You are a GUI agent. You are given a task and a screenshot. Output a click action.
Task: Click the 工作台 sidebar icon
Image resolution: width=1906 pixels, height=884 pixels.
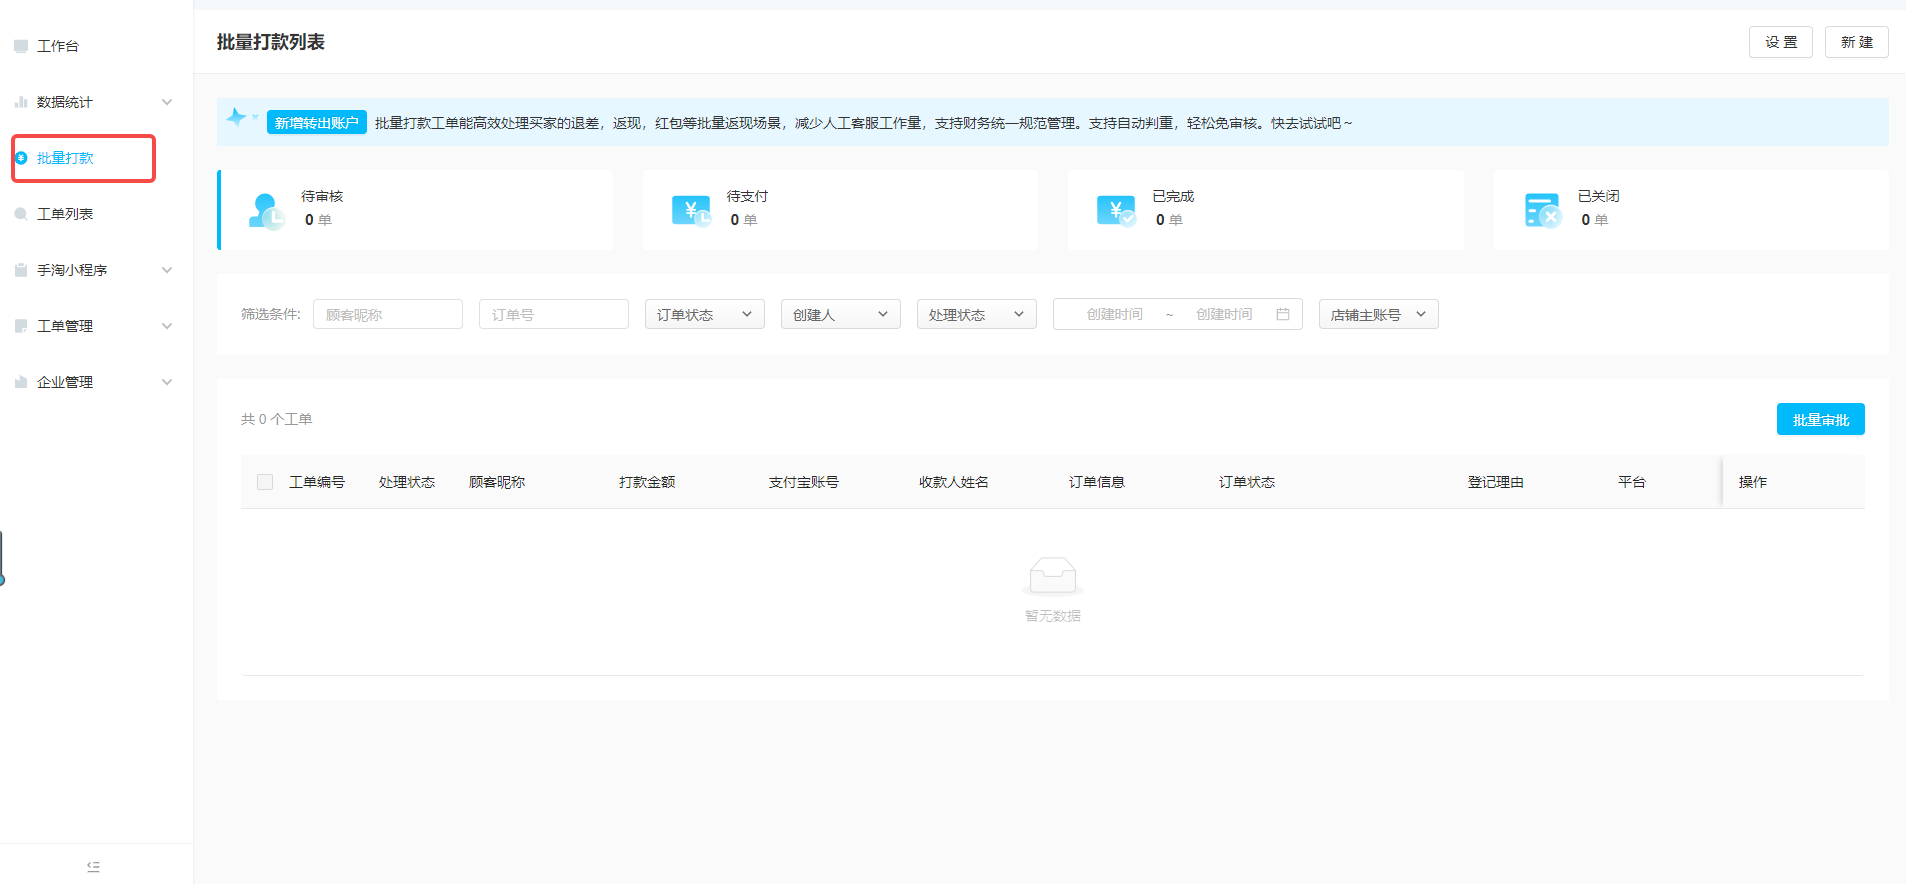(x=21, y=46)
